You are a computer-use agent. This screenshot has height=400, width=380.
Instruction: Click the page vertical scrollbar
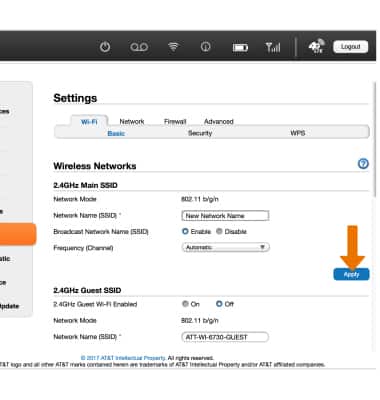374,140
